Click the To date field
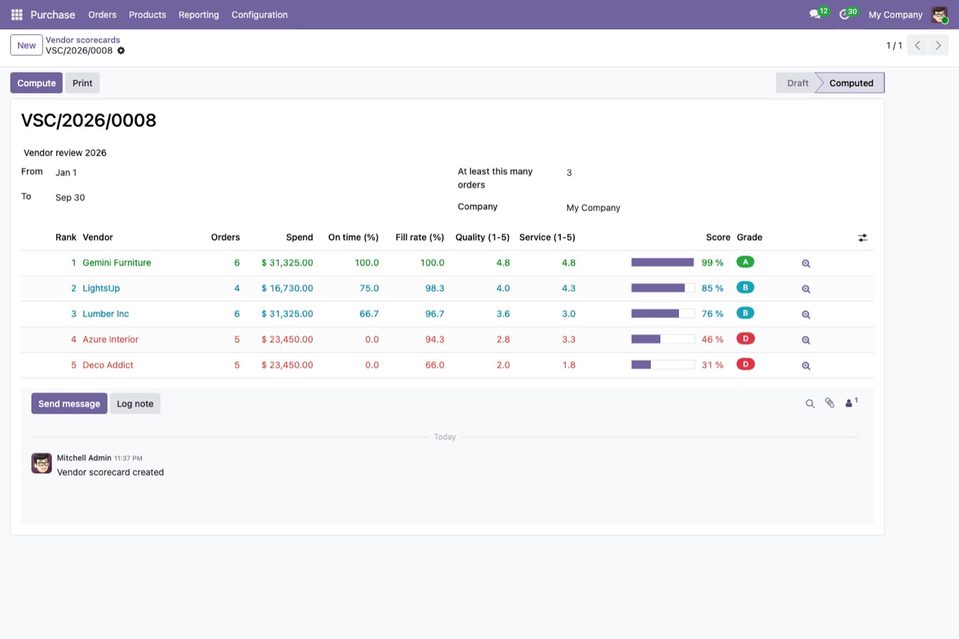959x639 pixels. [x=70, y=198]
